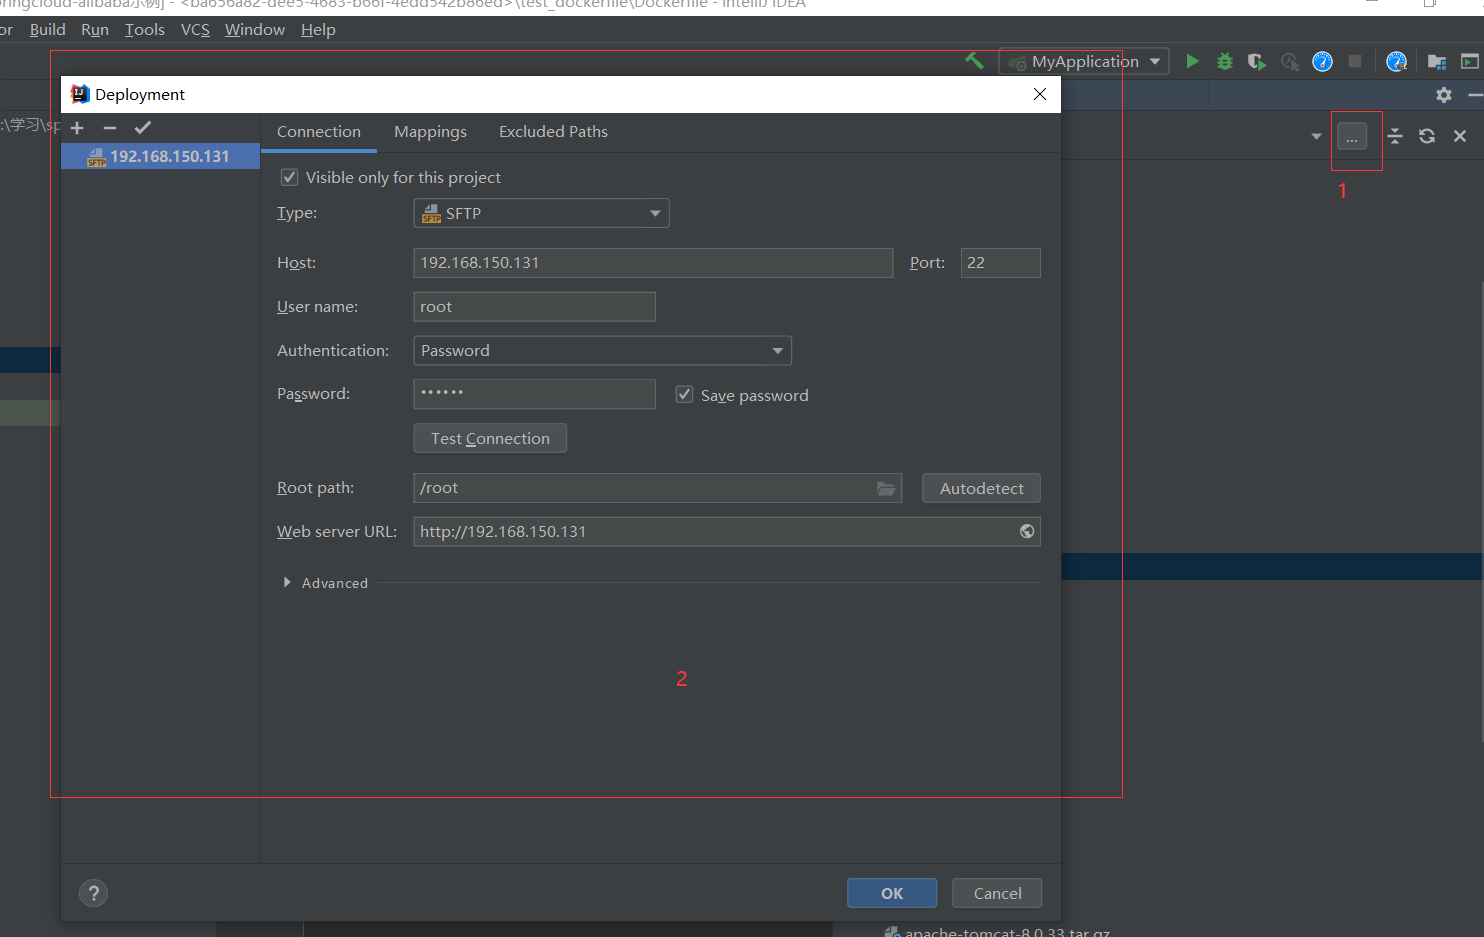Switch to the Excluded Paths tab
Screen dimensions: 1484x937
553,132
